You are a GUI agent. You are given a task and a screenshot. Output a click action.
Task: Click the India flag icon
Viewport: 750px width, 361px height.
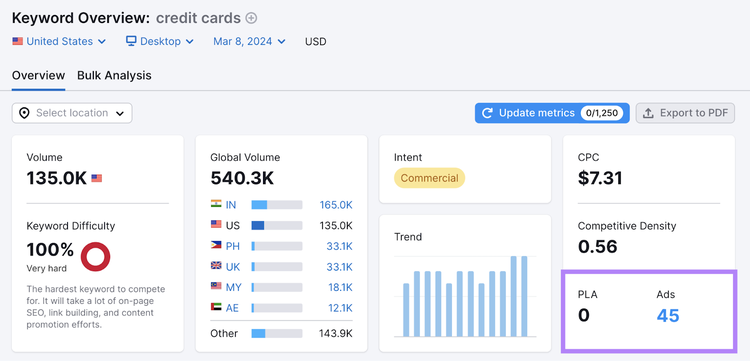point(216,204)
